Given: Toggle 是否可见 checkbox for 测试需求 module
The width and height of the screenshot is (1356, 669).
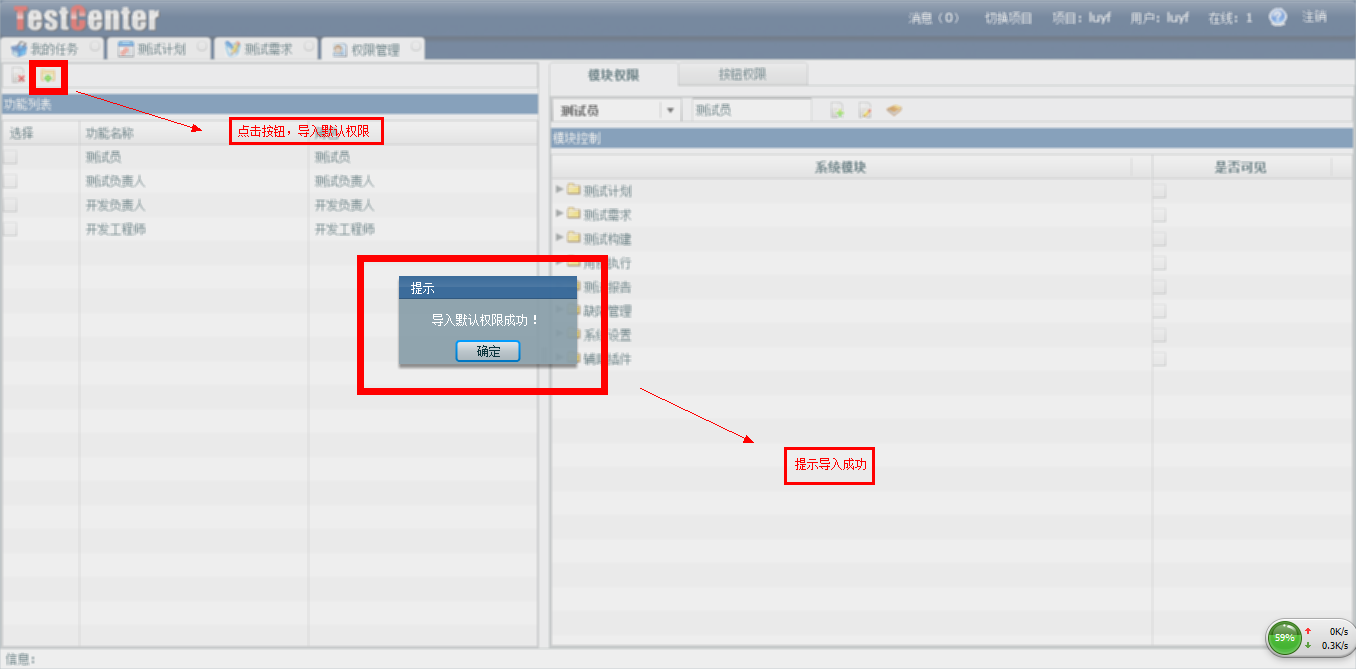Looking at the screenshot, I should tap(1159, 214).
